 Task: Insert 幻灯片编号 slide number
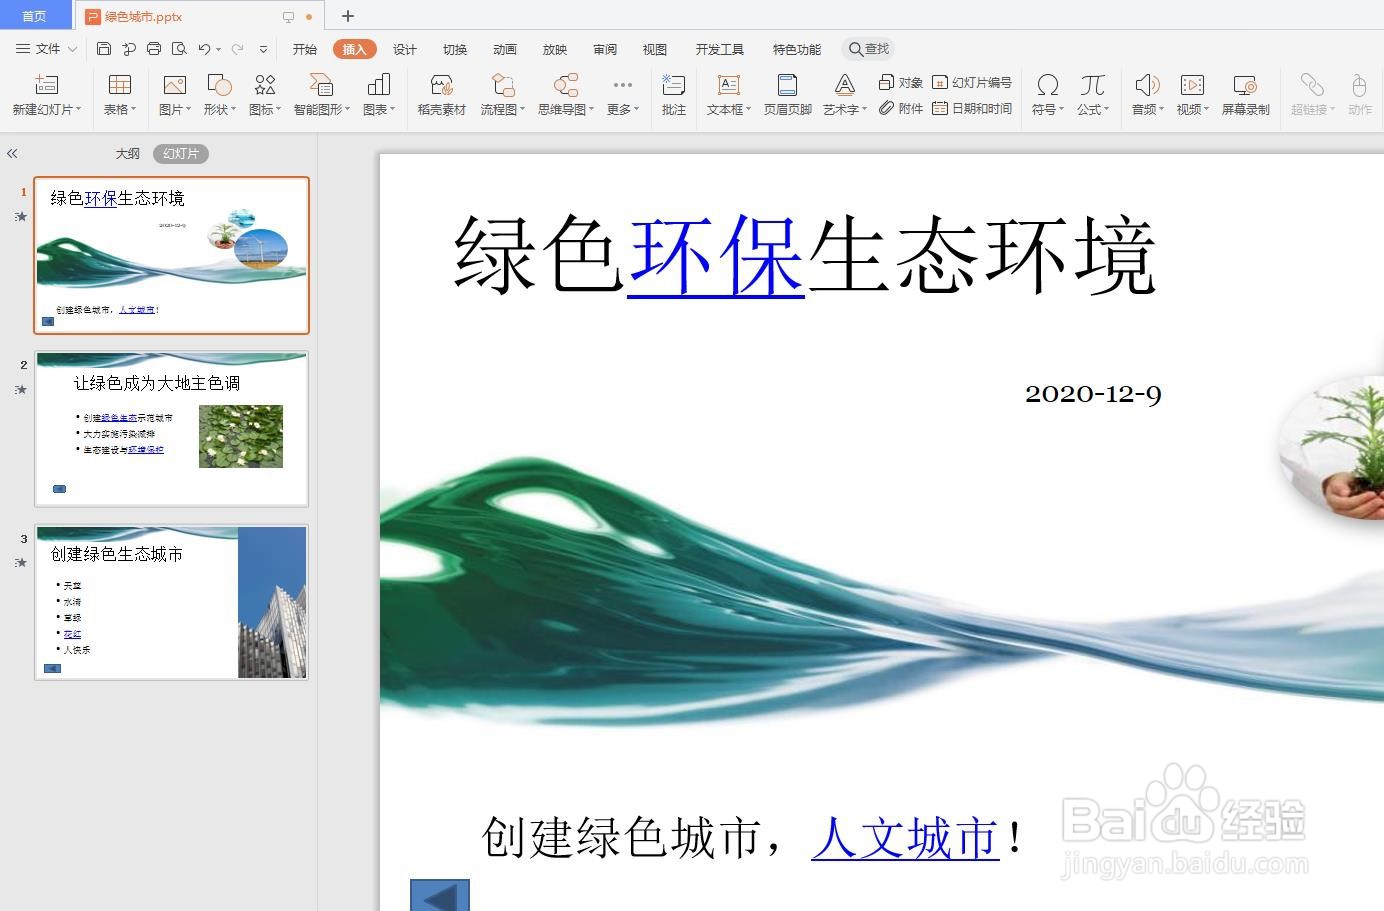pyautogui.click(x=972, y=82)
